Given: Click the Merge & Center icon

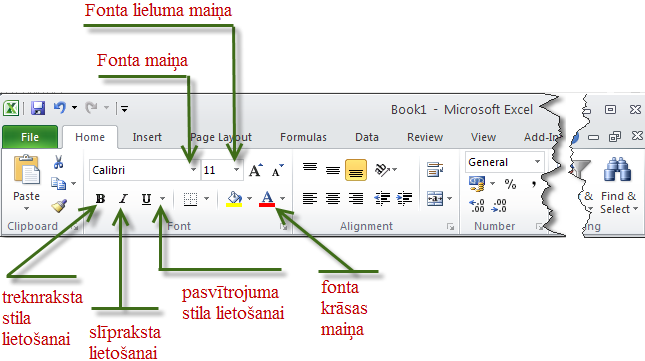Looking at the screenshot, I should [x=435, y=199].
